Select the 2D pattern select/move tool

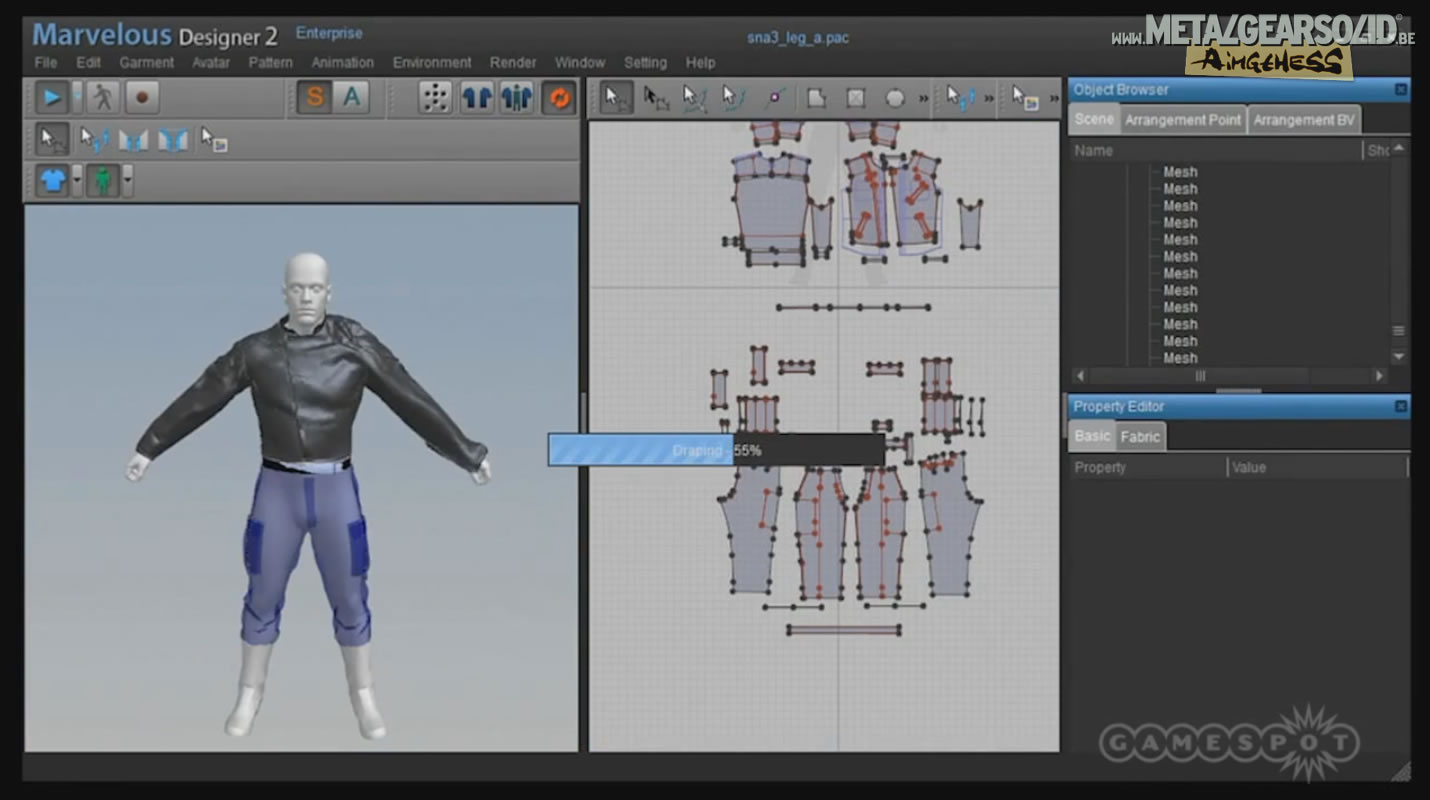point(617,98)
